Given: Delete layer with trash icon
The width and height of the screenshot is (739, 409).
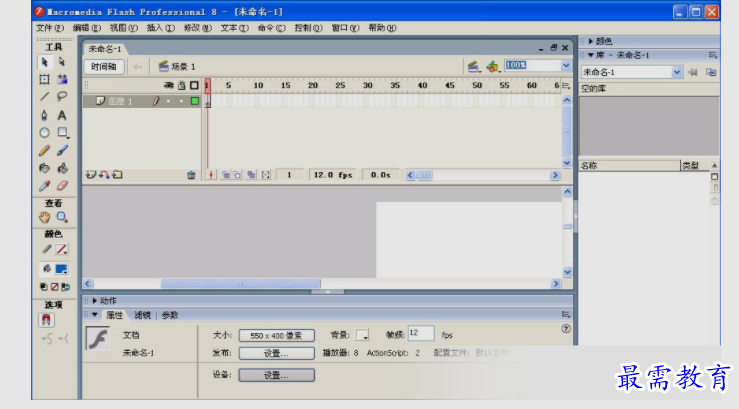Looking at the screenshot, I should pos(191,175).
